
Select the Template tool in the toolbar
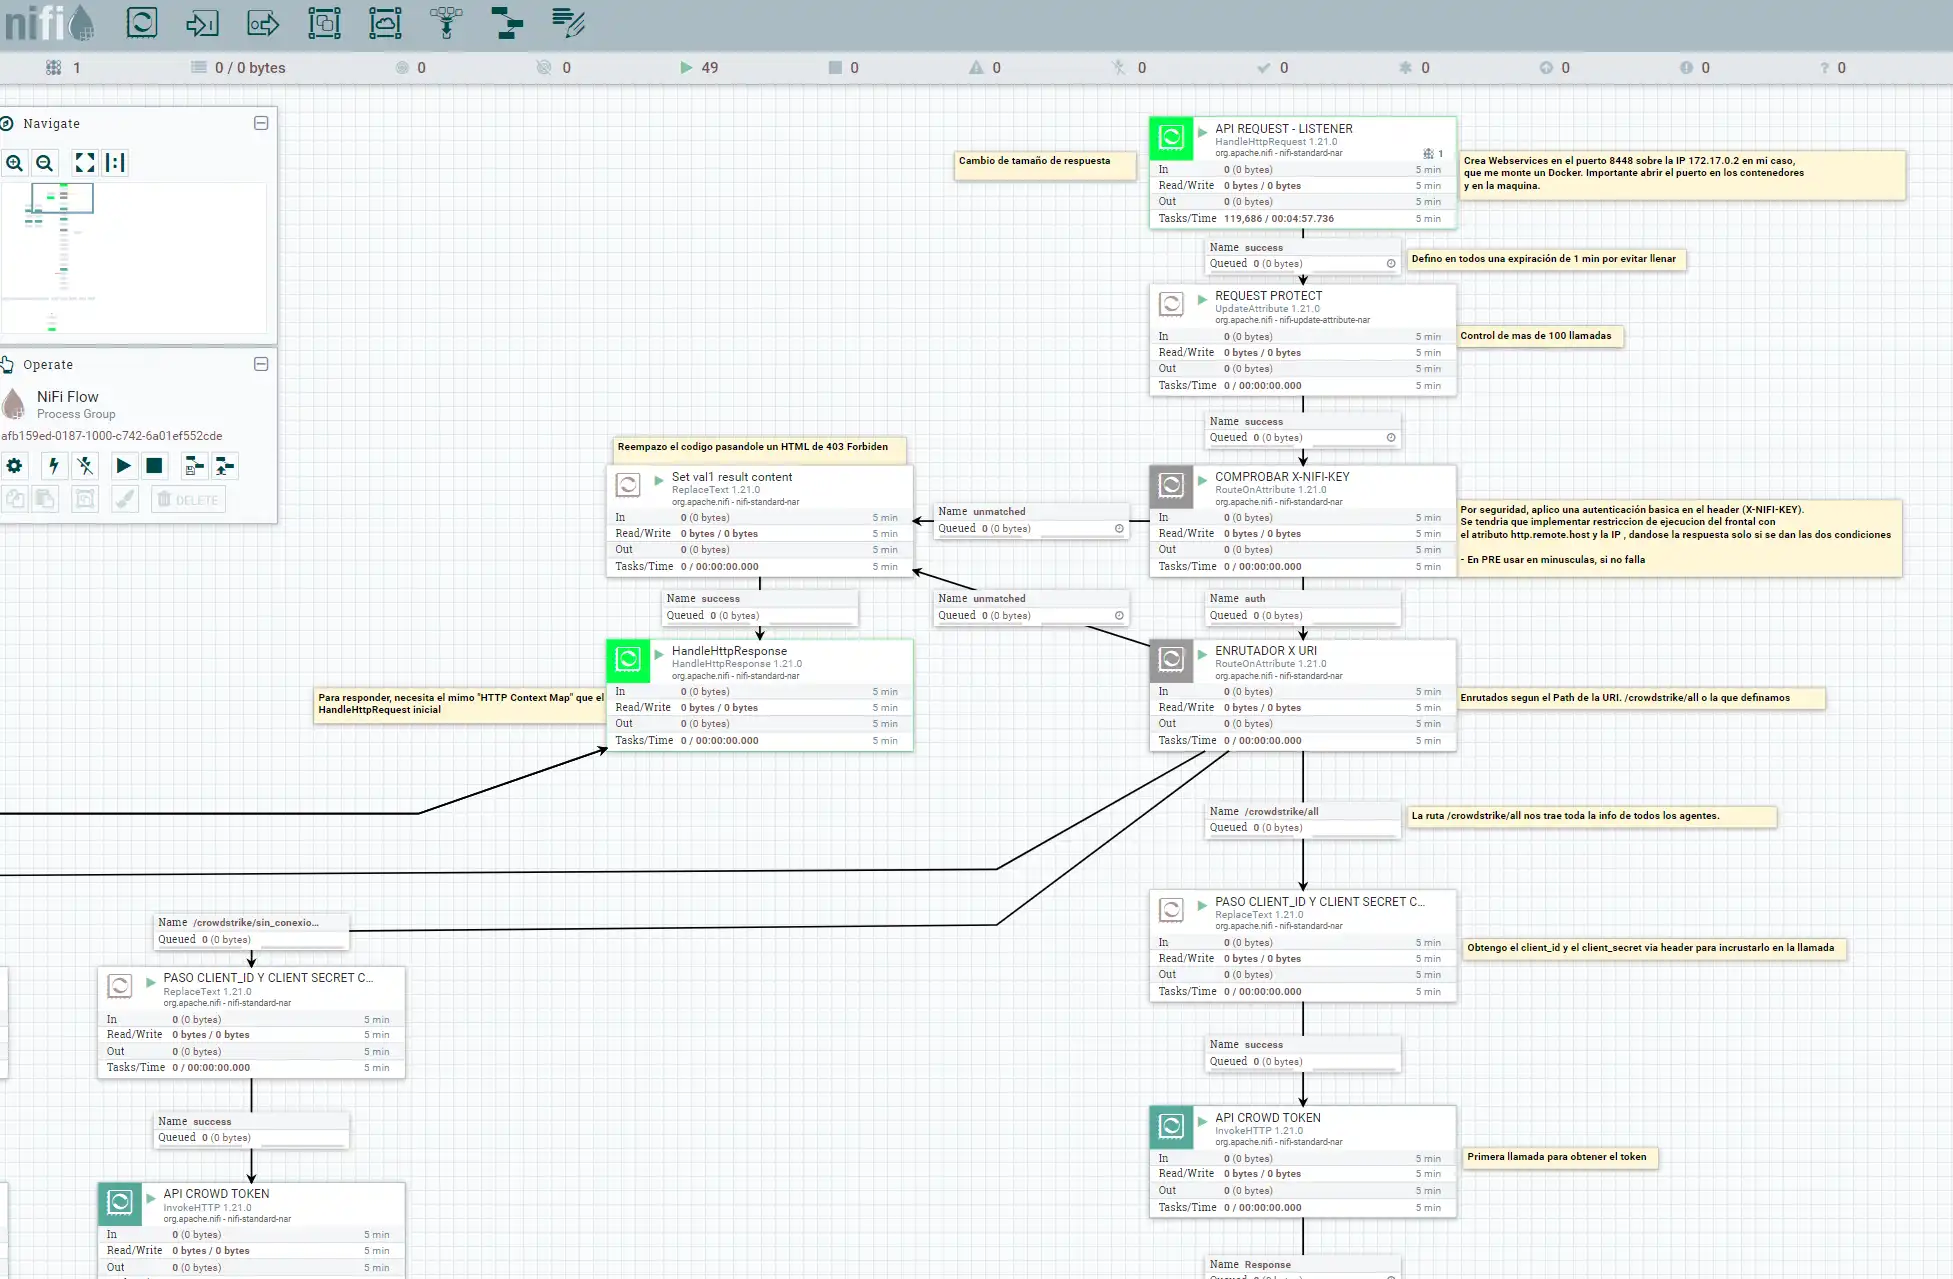pyautogui.click(x=508, y=22)
